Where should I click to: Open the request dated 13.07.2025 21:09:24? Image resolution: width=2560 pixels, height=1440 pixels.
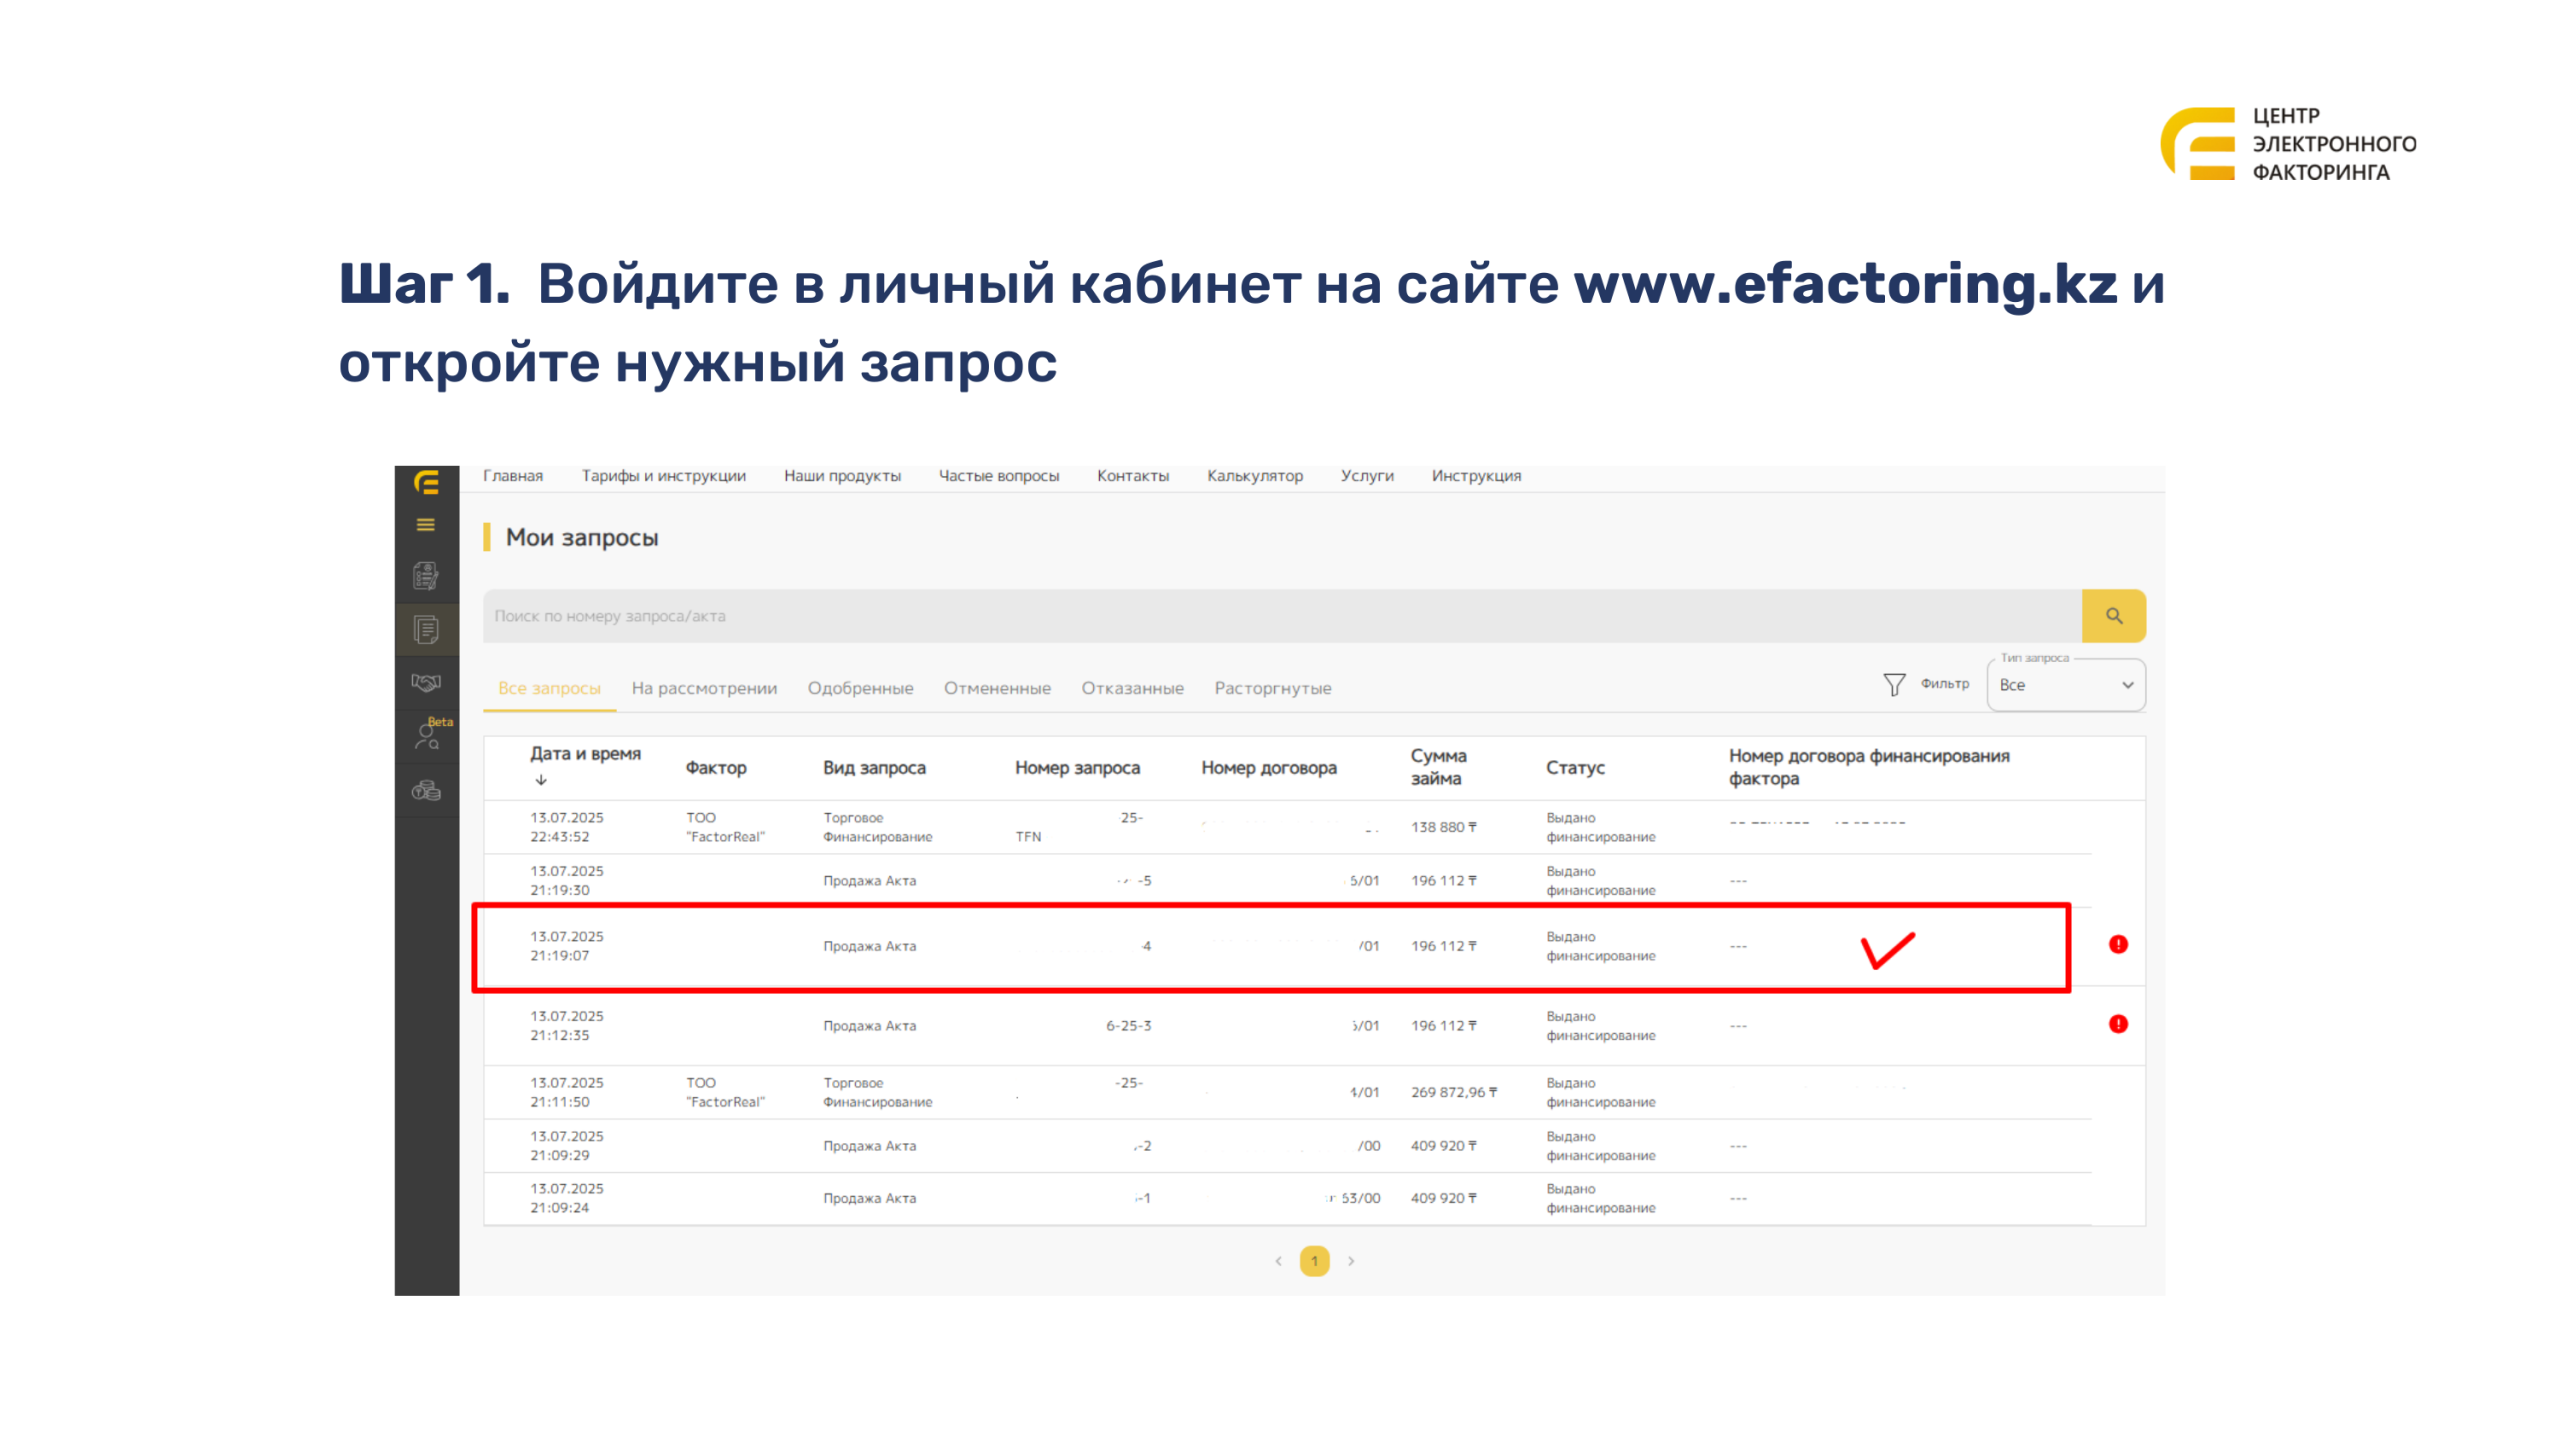click(1288, 1198)
